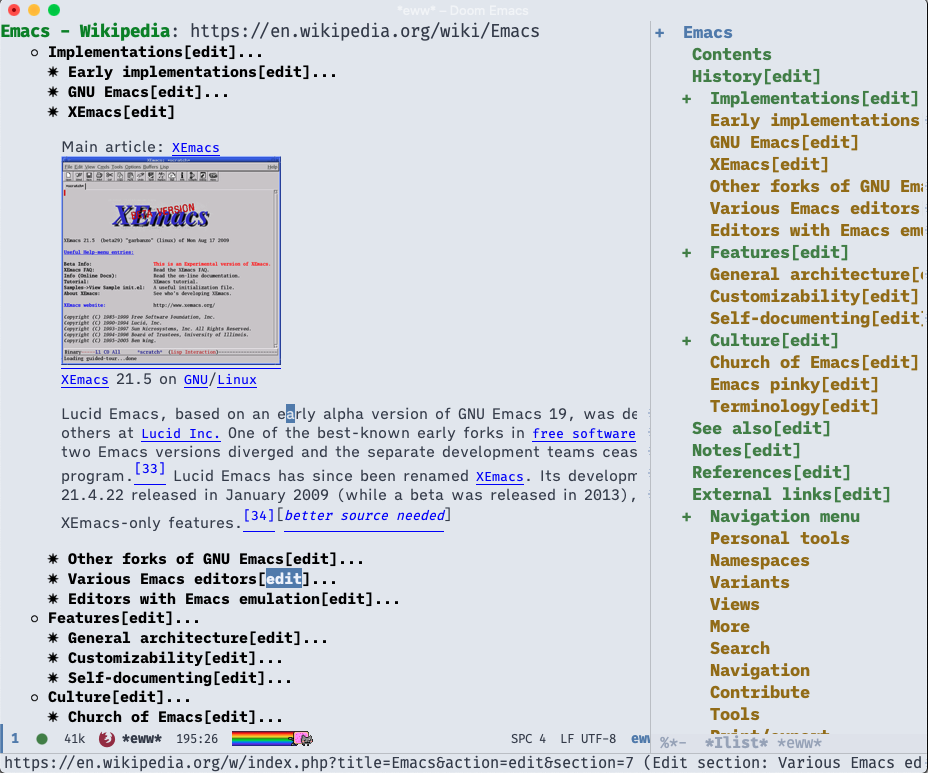Expand the Editors with Emacs emulation heading
Screen dimensions: 928x773
pyautogui.click(x=233, y=599)
